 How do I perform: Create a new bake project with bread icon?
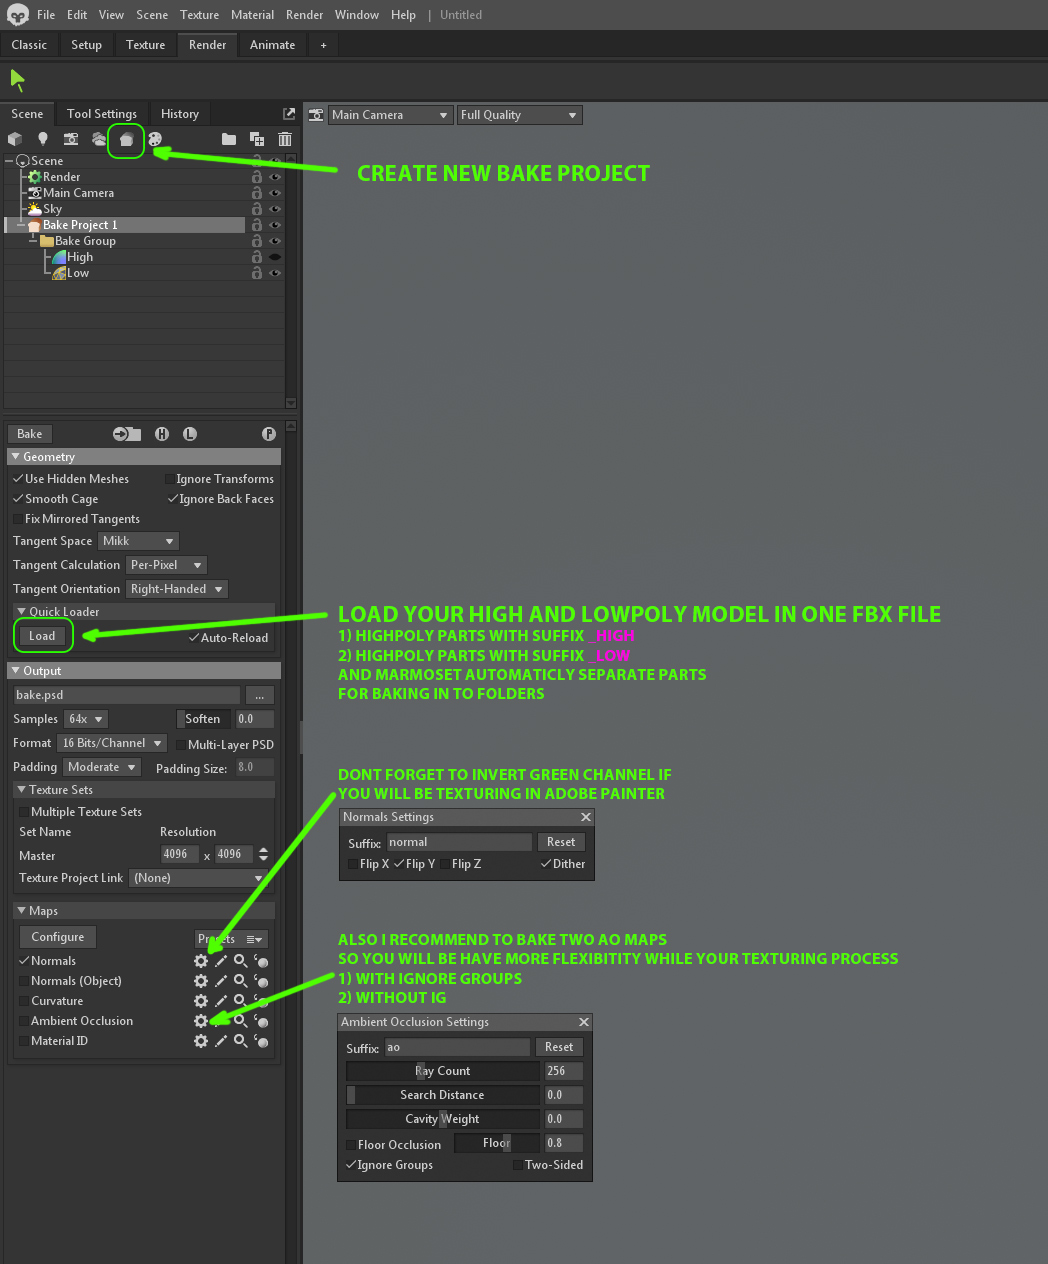[x=126, y=140]
